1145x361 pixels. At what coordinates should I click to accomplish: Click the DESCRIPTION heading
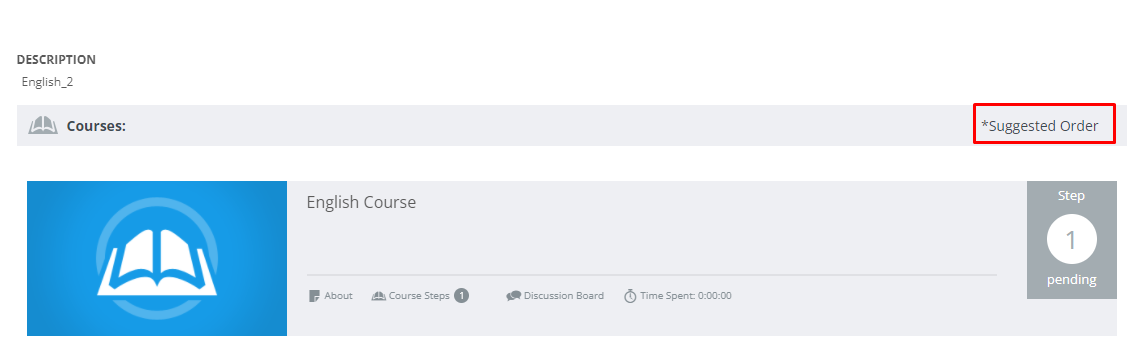(56, 59)
